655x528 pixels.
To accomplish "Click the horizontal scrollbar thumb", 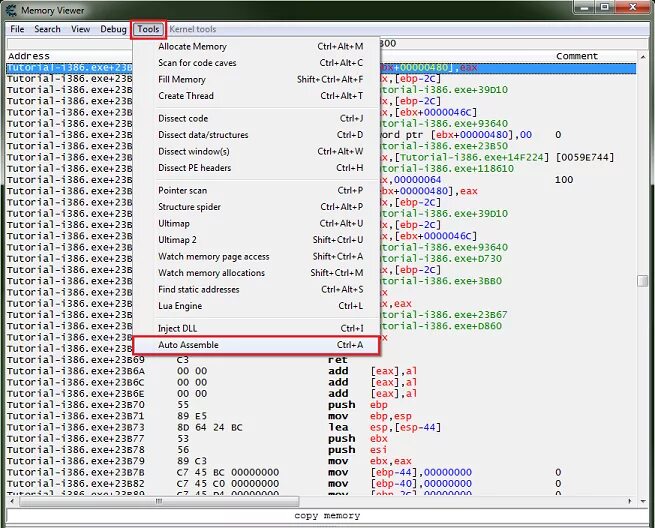I will [x=159, y=501].
